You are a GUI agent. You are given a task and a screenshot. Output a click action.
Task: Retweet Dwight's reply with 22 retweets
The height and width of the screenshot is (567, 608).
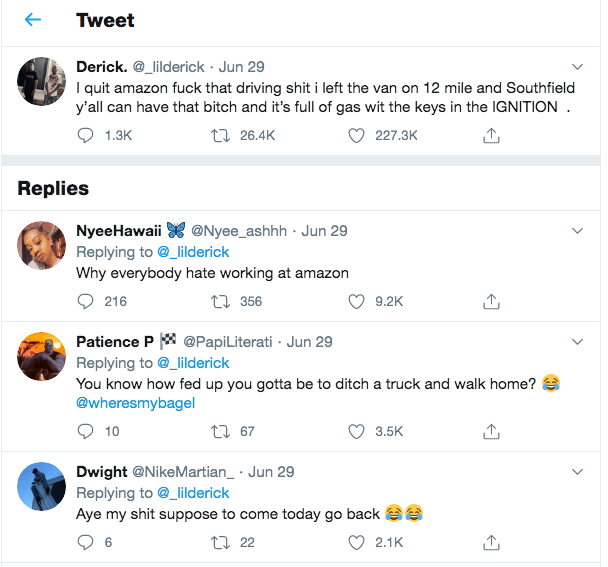coord(222,542)
